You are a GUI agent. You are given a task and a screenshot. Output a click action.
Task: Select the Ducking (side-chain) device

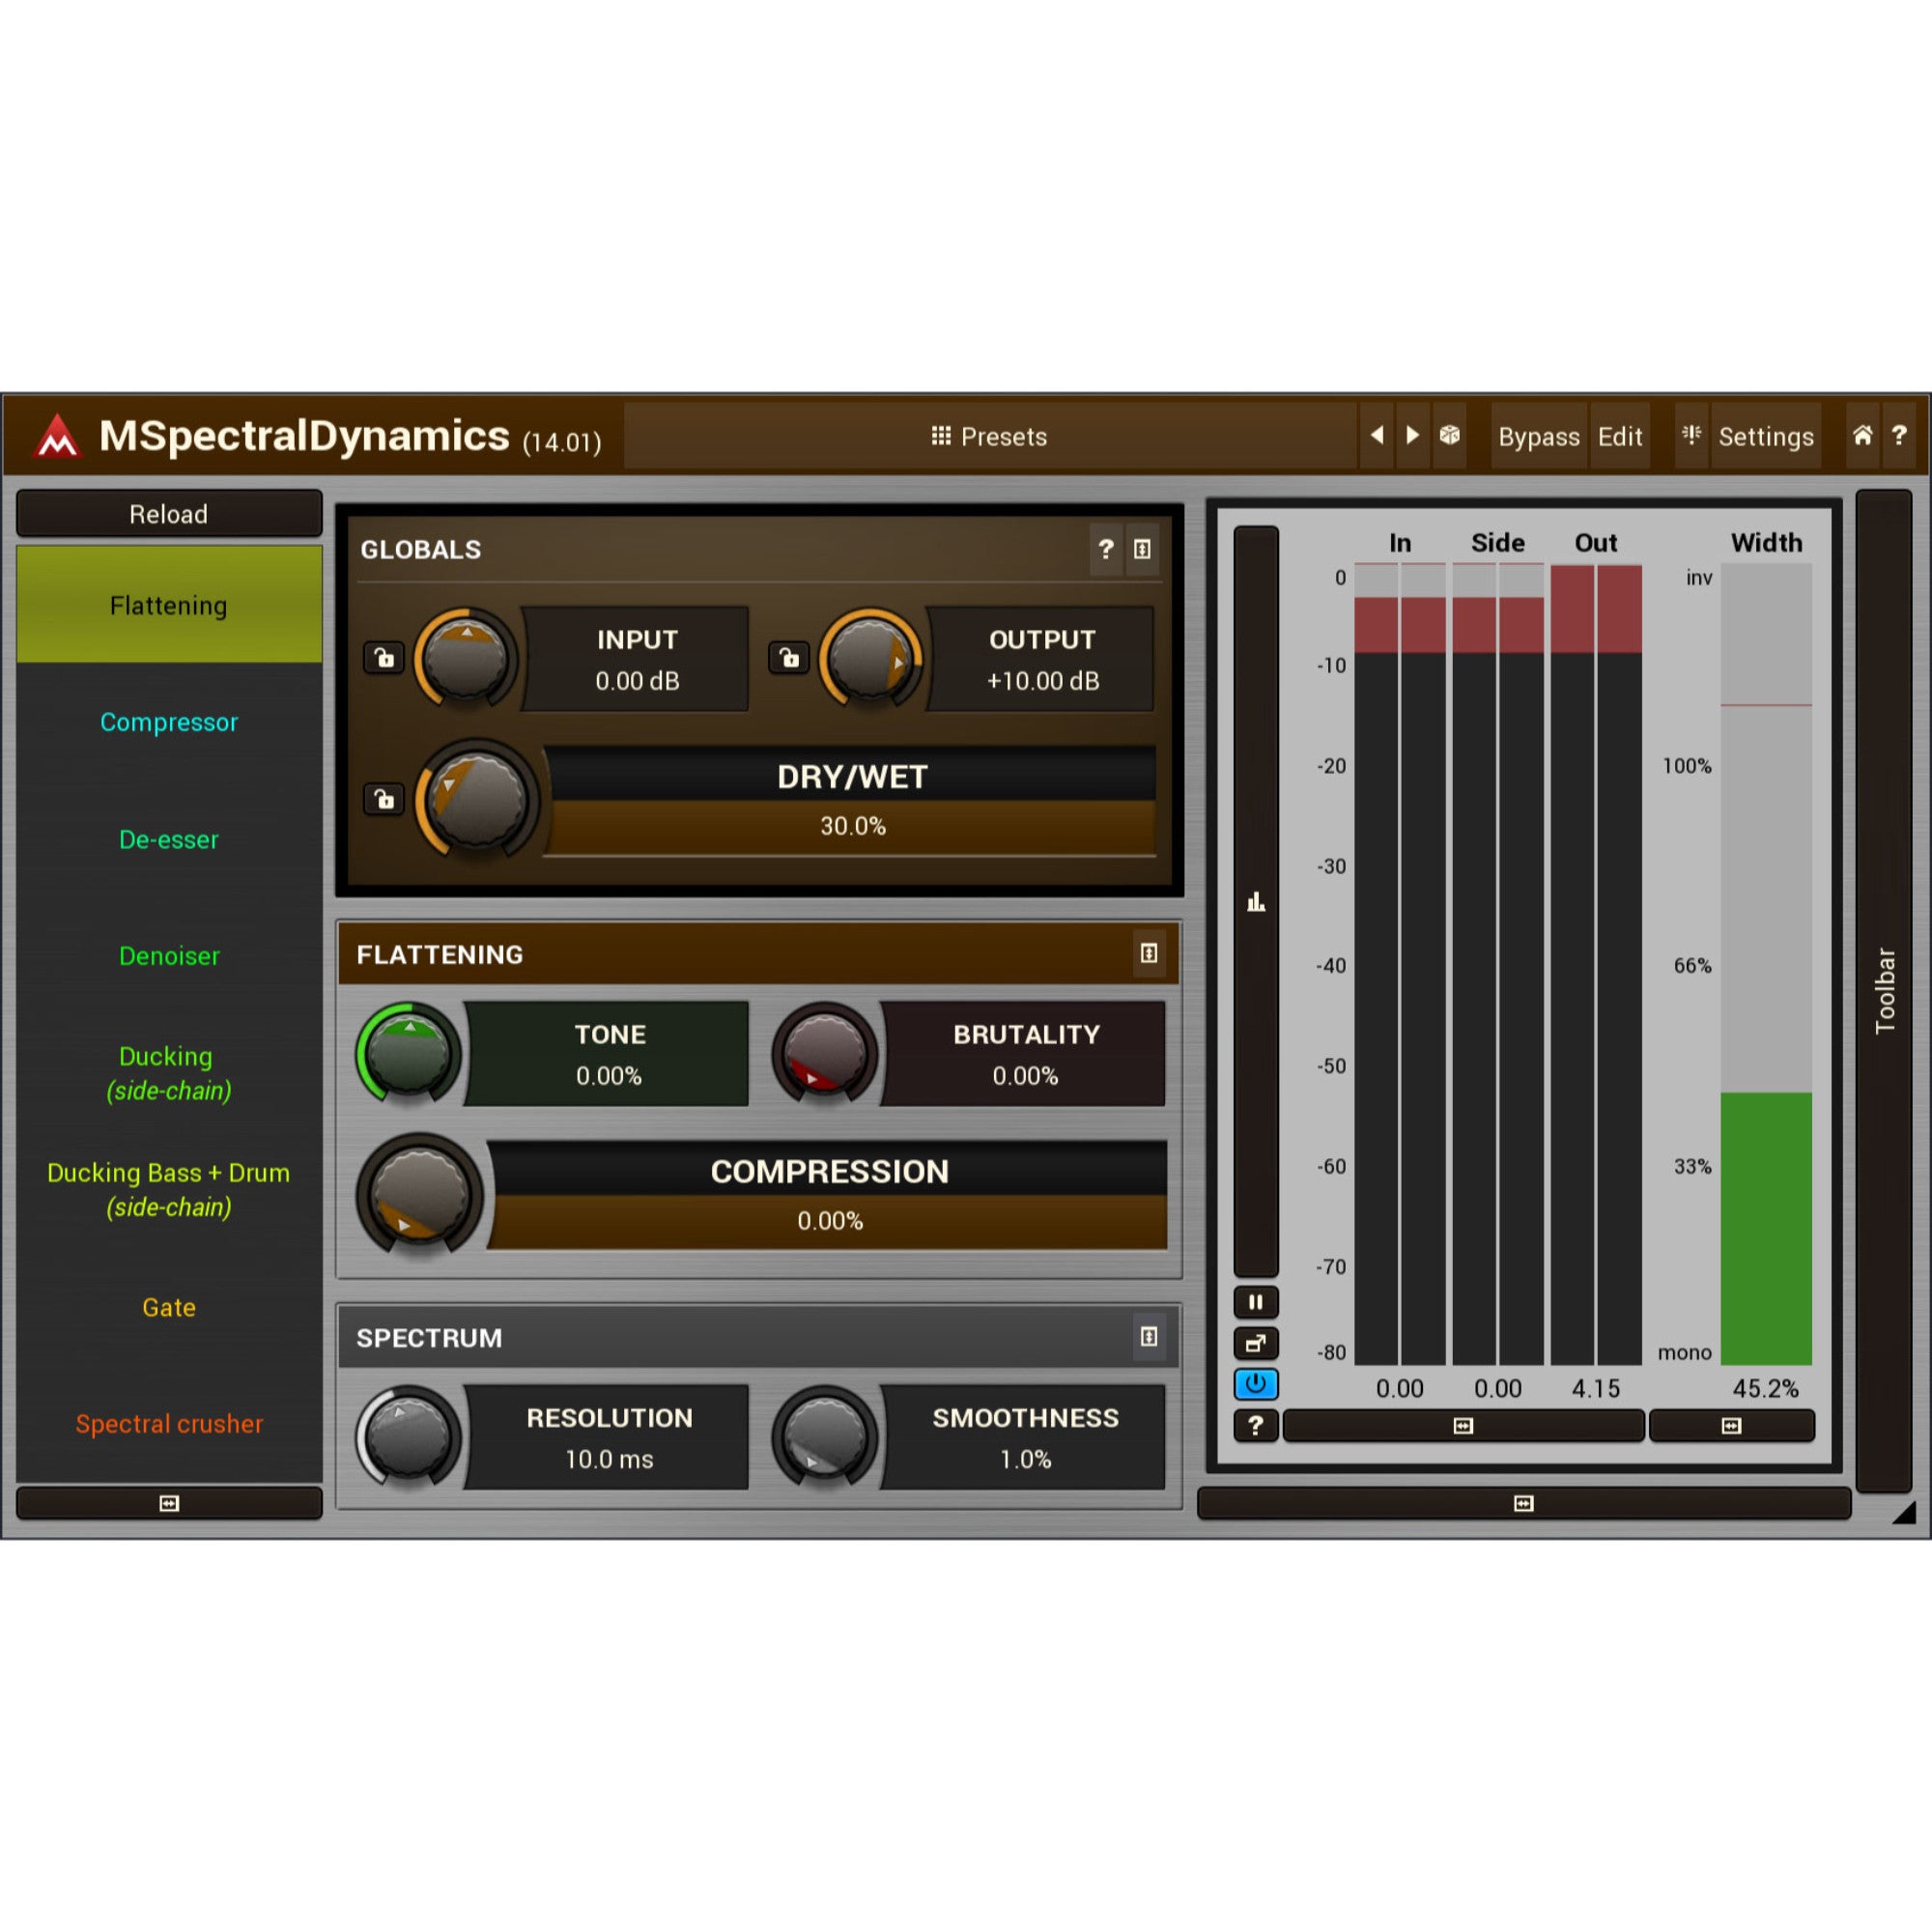point(169,1073)
